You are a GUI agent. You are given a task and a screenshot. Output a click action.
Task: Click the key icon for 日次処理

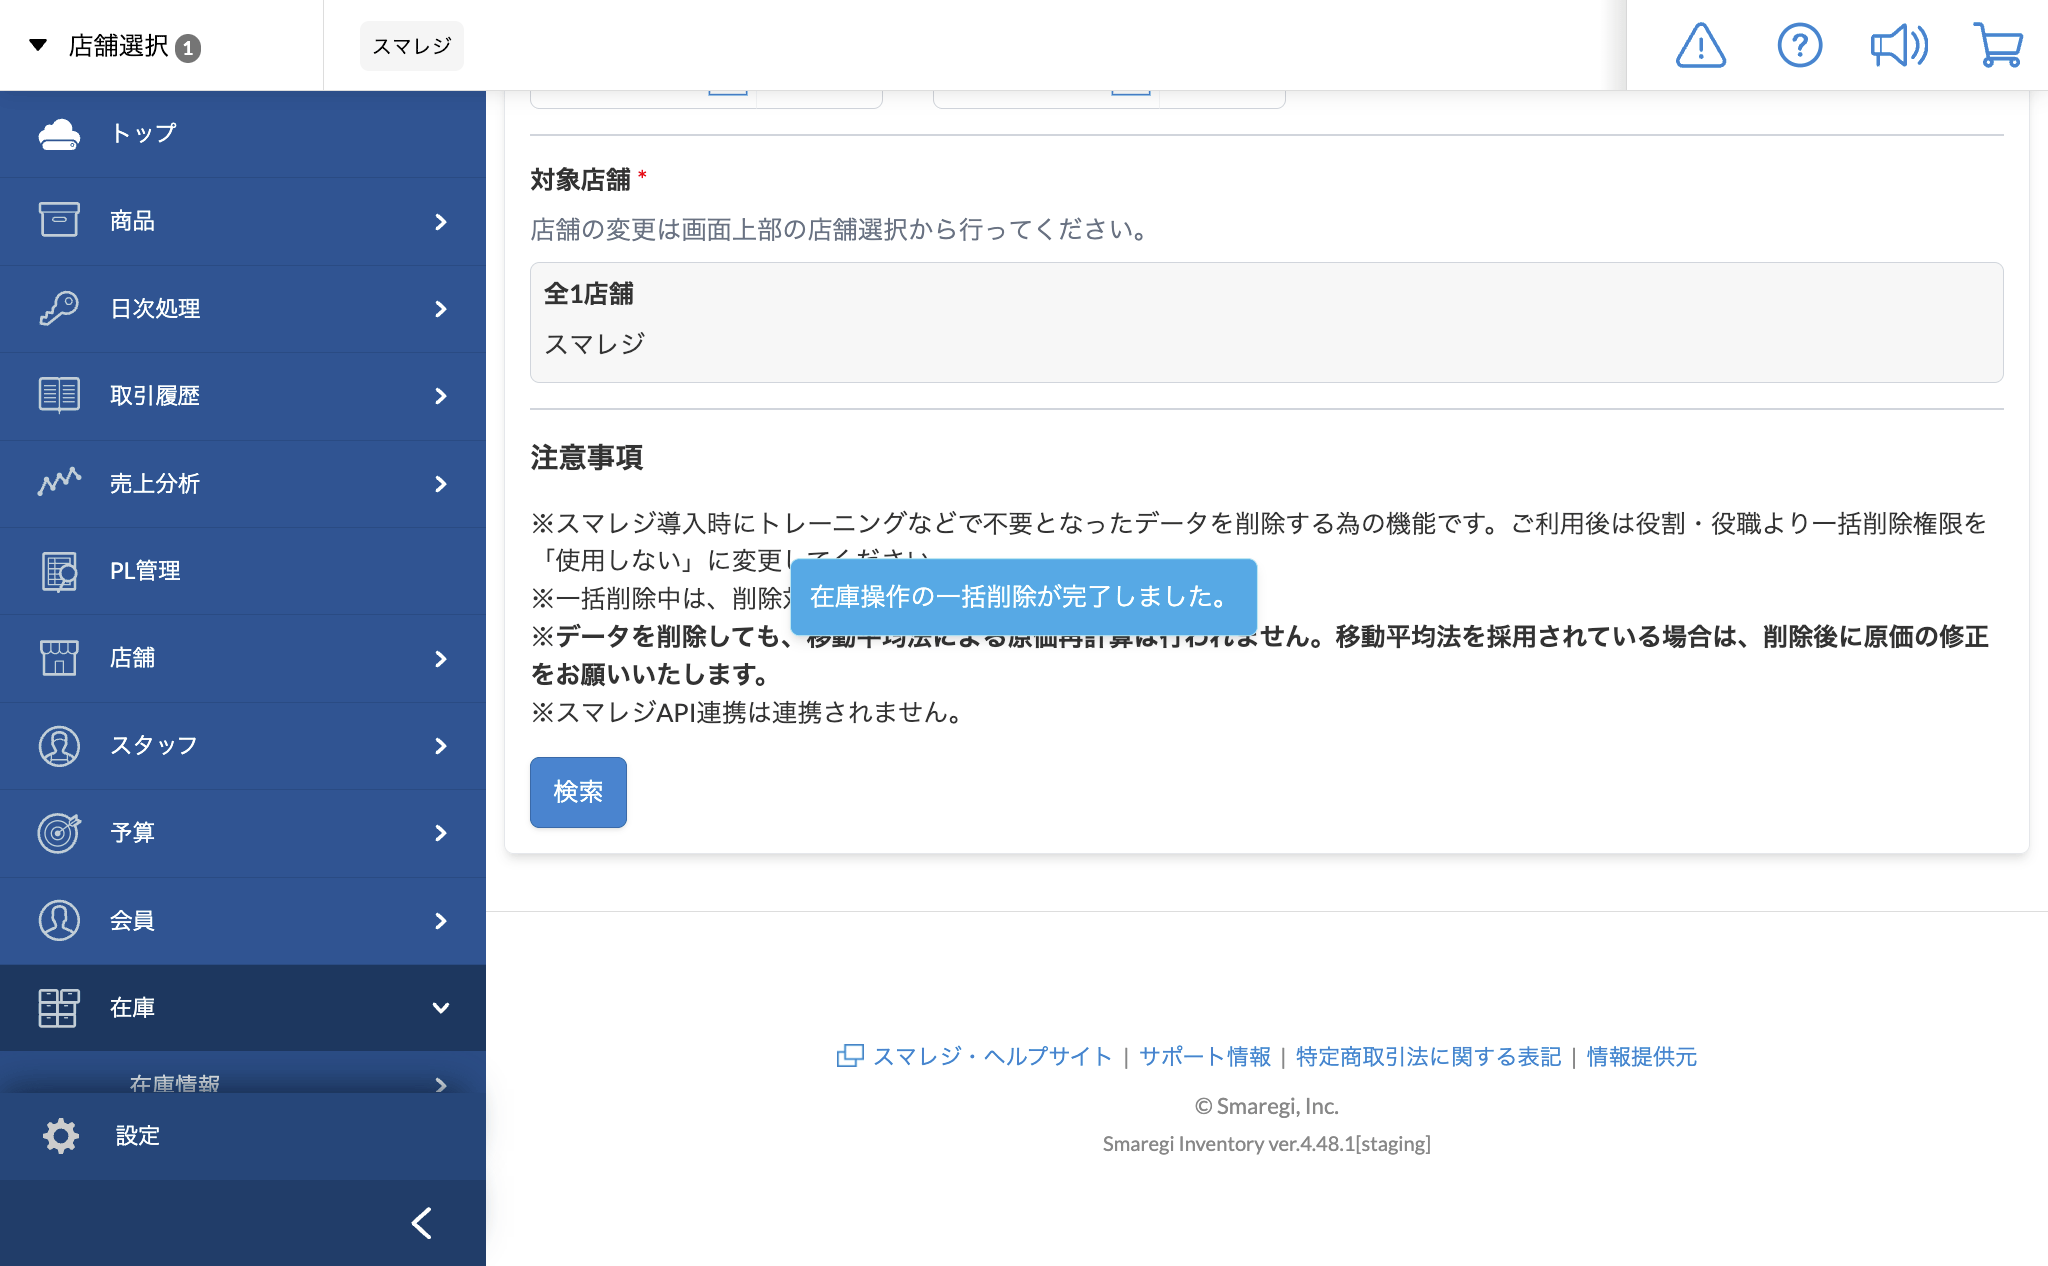(x=59, y=308)
